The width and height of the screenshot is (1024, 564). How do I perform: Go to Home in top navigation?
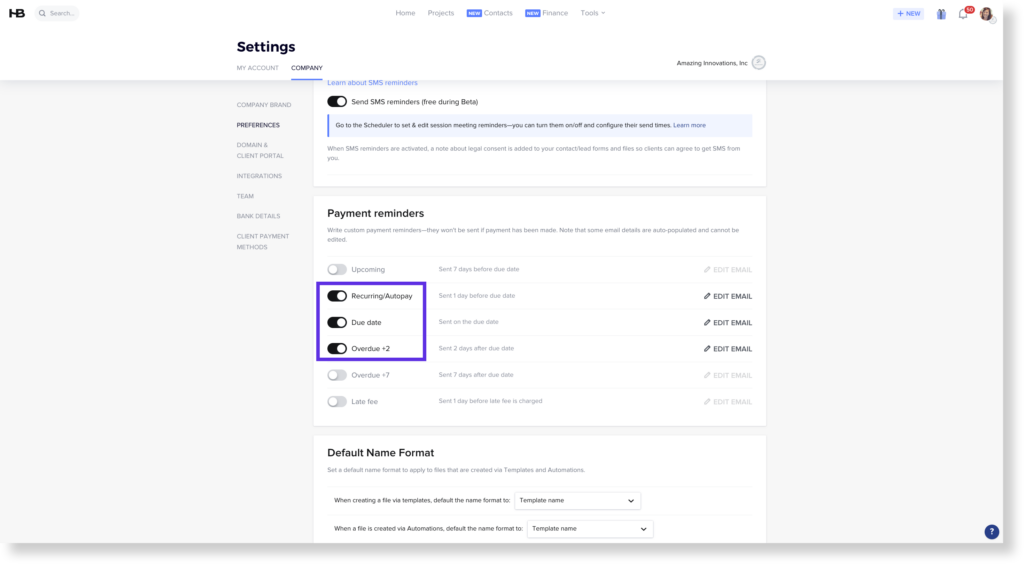pos(405,13)
